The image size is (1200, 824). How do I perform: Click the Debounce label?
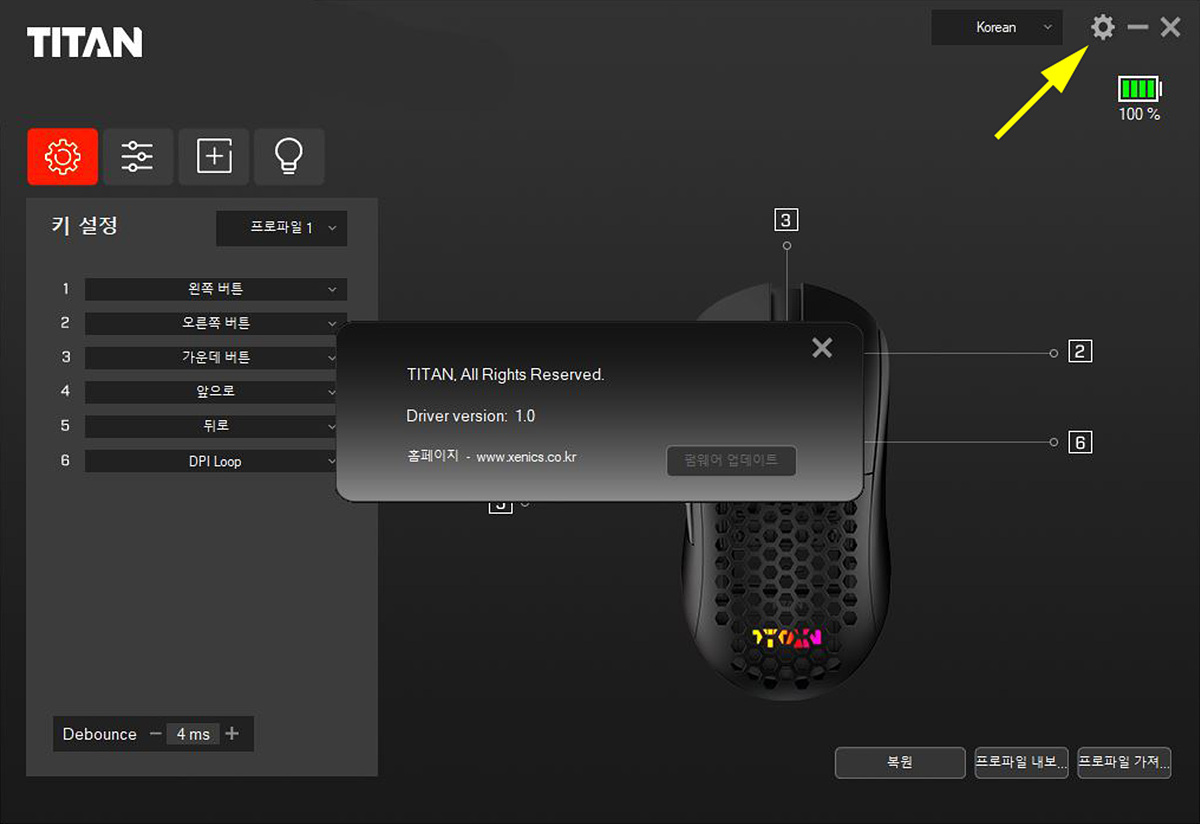pyautogui.click(x=99, y=734)
